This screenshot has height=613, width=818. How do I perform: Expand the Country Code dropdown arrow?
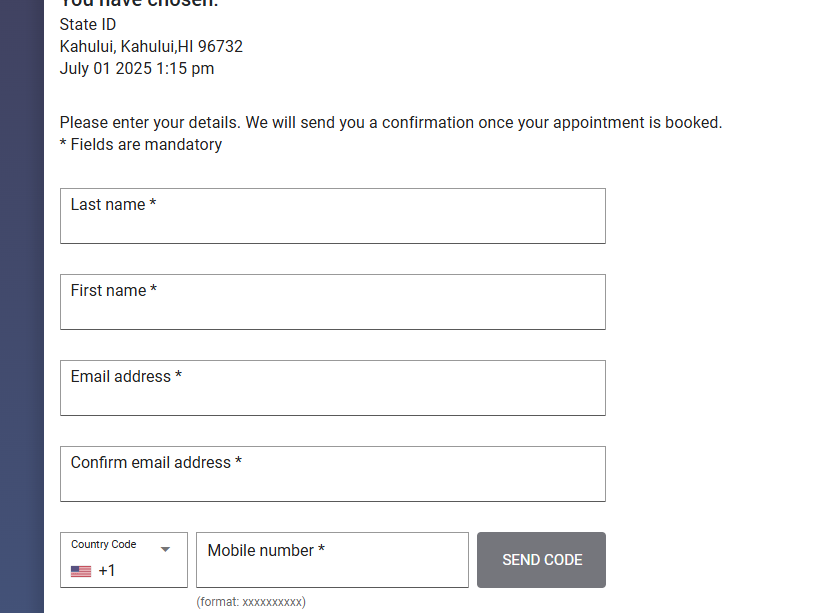165,549
